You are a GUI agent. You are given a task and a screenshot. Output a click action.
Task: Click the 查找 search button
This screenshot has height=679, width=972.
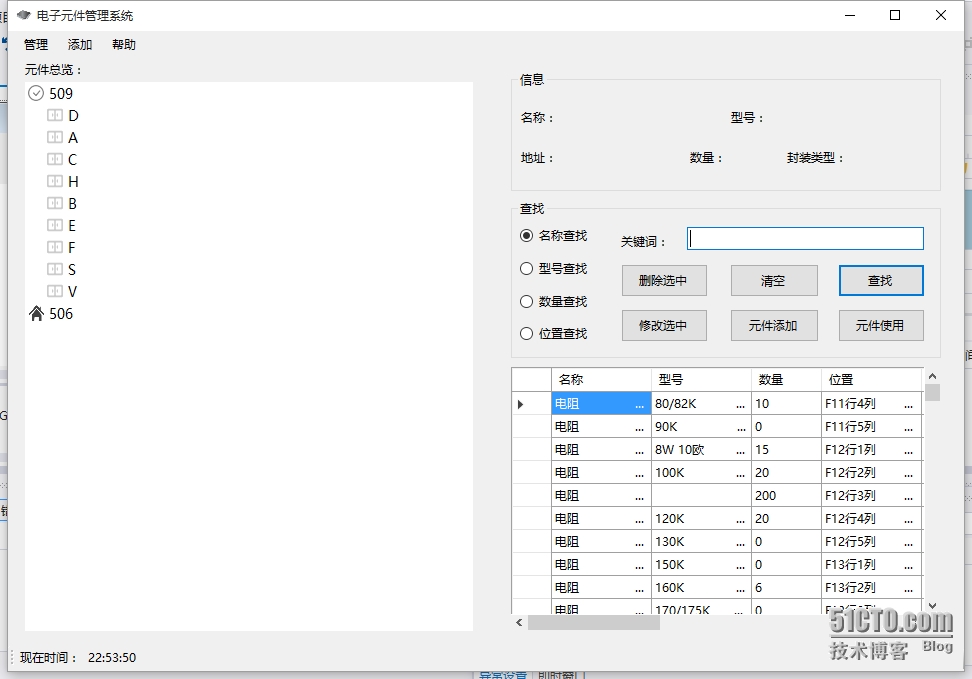(x=881, y=281)
